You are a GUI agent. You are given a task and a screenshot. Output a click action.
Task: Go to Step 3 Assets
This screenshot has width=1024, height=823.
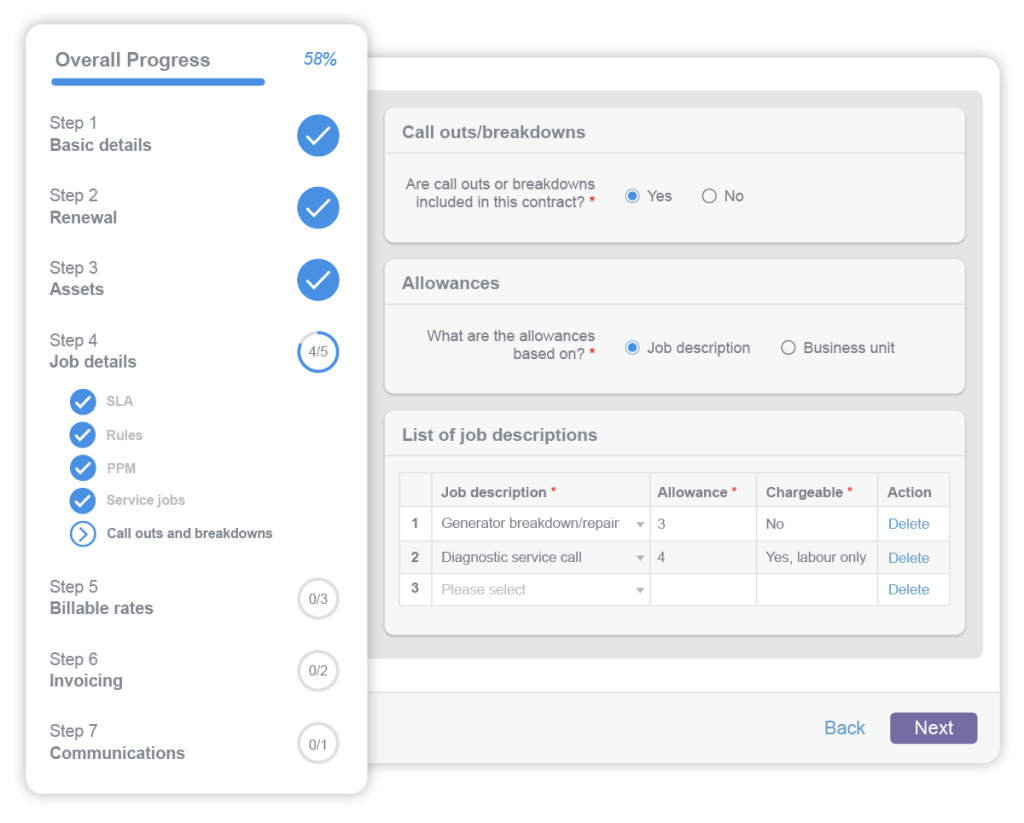77,278
